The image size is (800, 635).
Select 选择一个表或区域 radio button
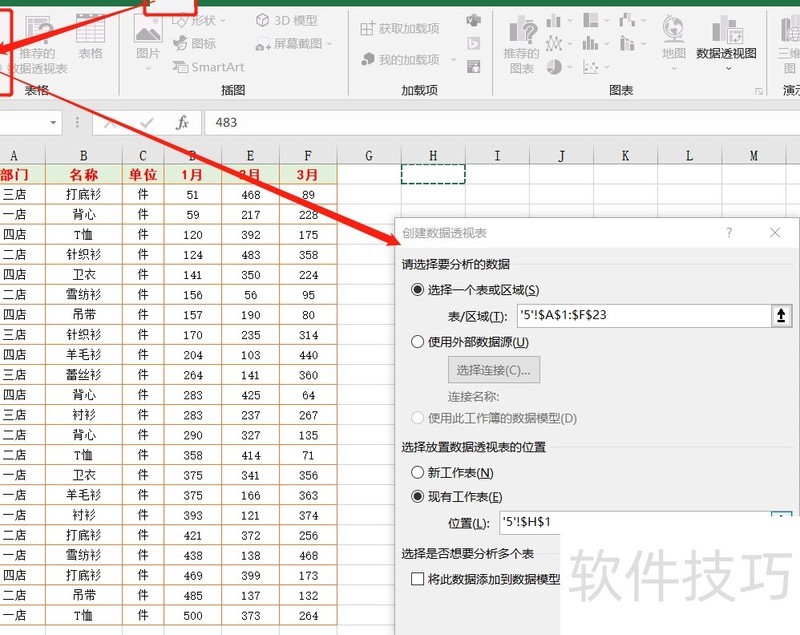418,290
